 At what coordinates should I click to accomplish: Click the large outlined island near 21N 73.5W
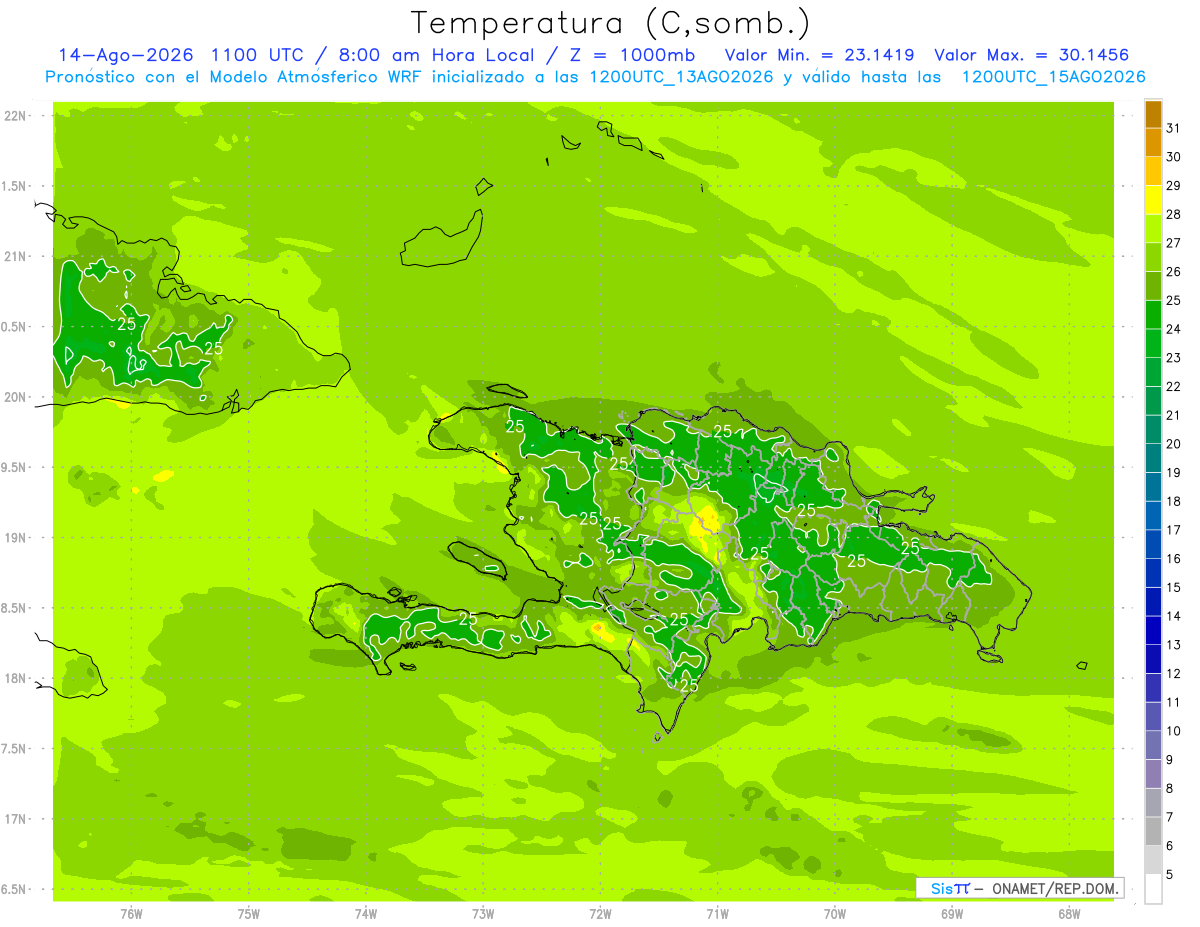coord(442,240)
